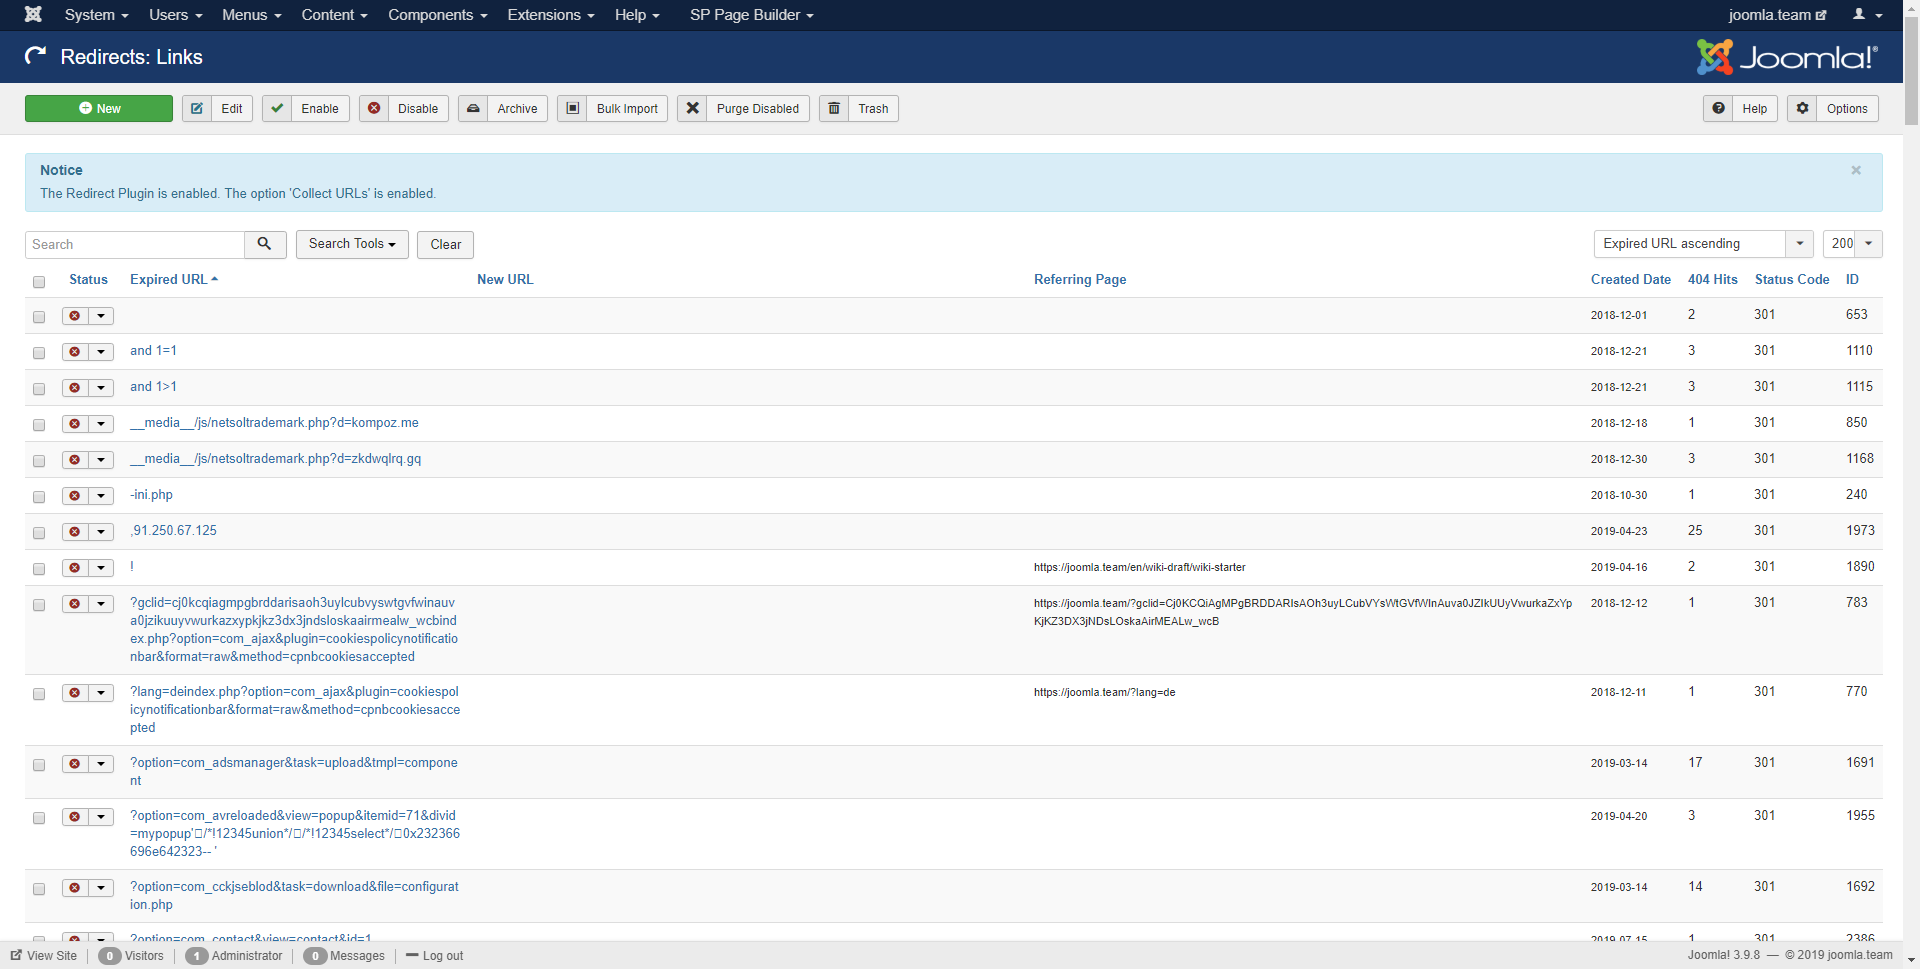
Task: Click the Trash toolbar button
Action: click(x=859, y=109)
